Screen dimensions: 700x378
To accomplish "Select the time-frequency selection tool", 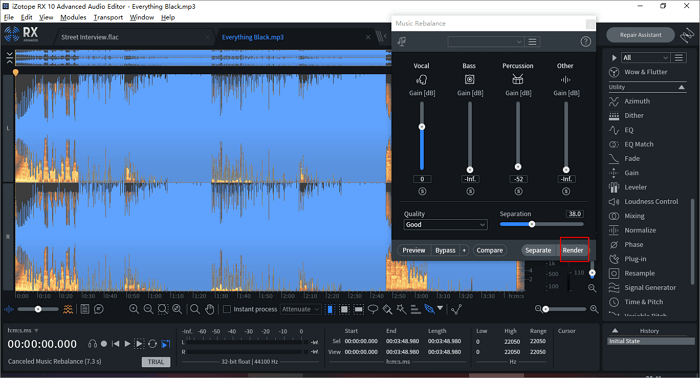I will coord(344,309).
